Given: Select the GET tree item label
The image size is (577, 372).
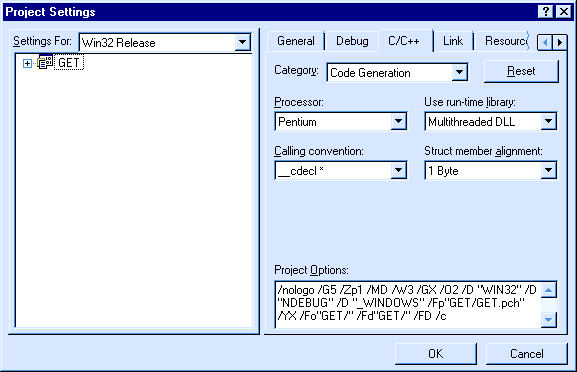Looking at the screenshot, I should pos(69,63).
